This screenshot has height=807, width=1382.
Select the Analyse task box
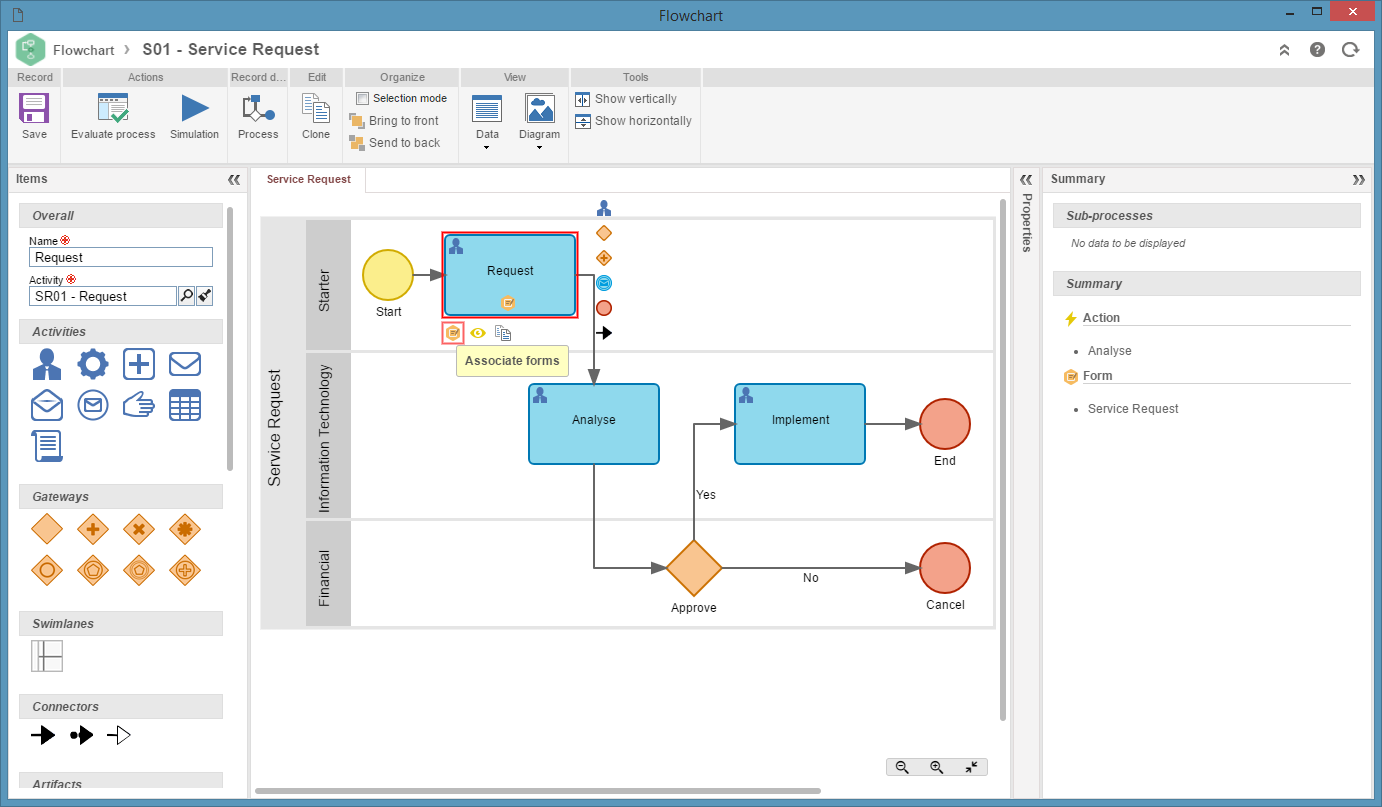click(594, 424)
